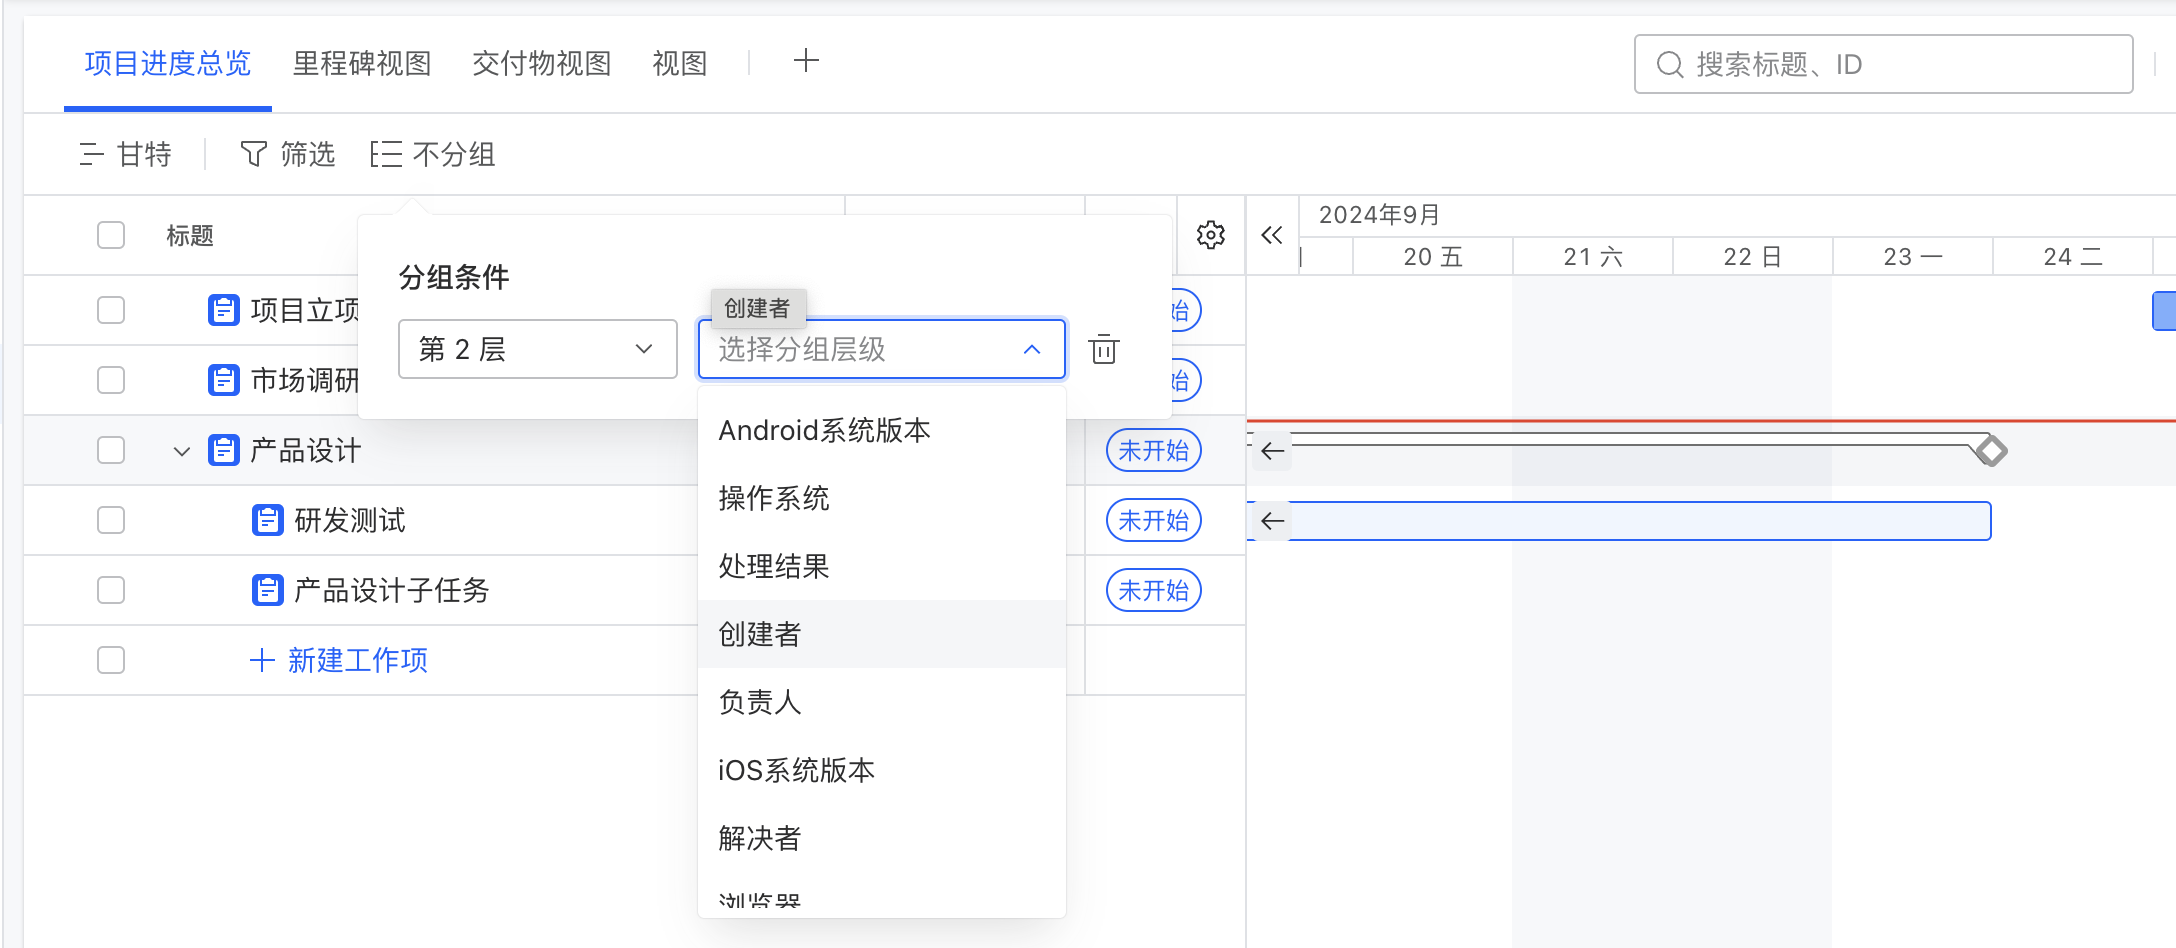Screen dimensions: 2176x948
Task: Select 操作系统 option
Action: click(x=882, y=498)
